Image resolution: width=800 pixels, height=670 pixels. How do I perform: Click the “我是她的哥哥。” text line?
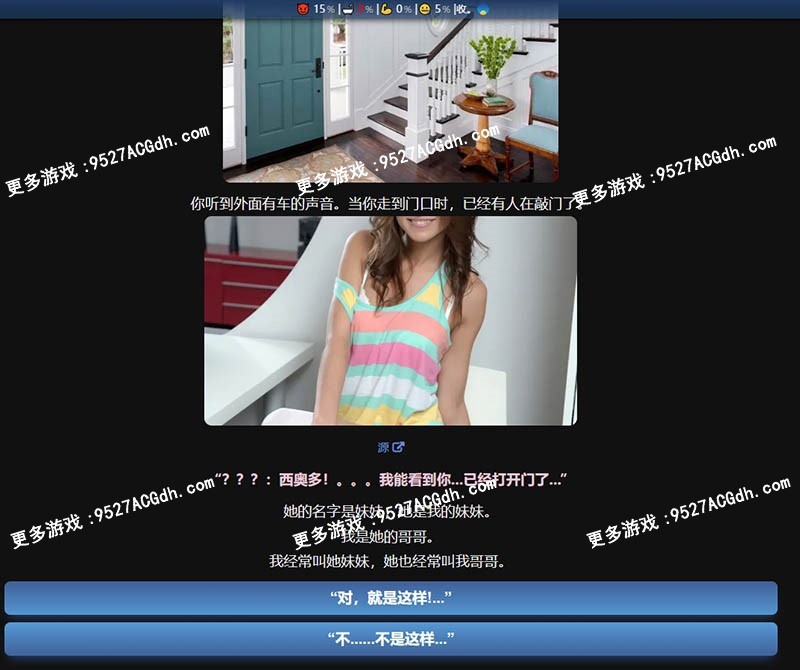click(390, 536)
